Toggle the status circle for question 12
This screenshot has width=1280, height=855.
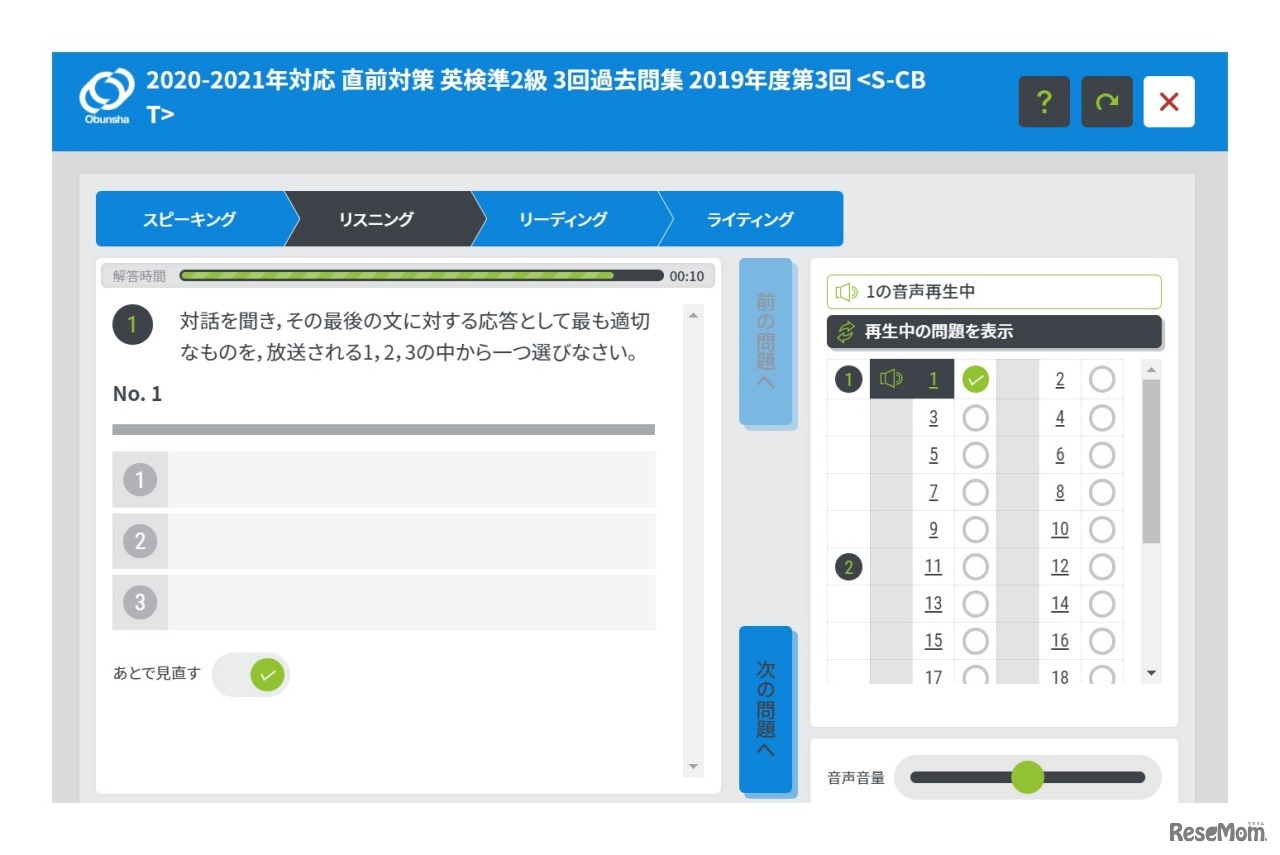tap(1102, 567)
